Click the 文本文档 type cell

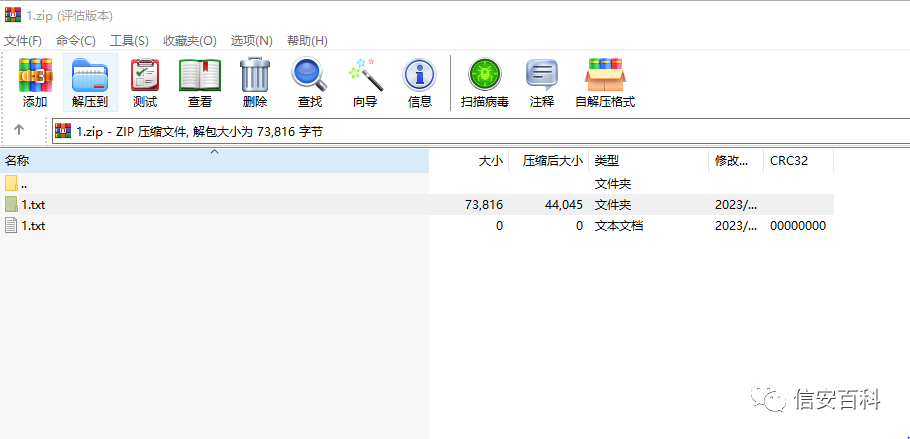[x=619, y=226]
